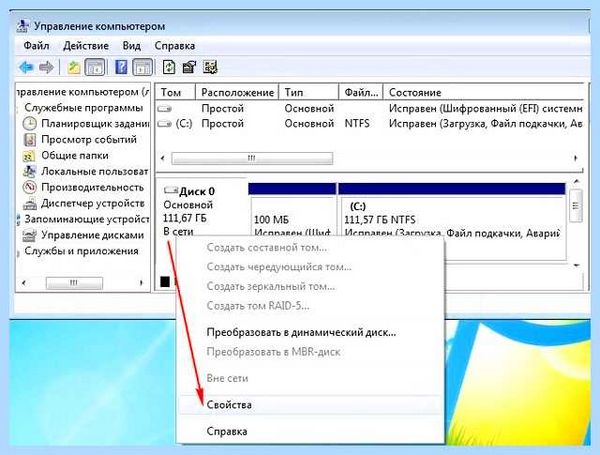Viewport: 600px width, 455px height.
Task: Click the volume list scroll-left arrow
Action: click(x=163, y=158)
